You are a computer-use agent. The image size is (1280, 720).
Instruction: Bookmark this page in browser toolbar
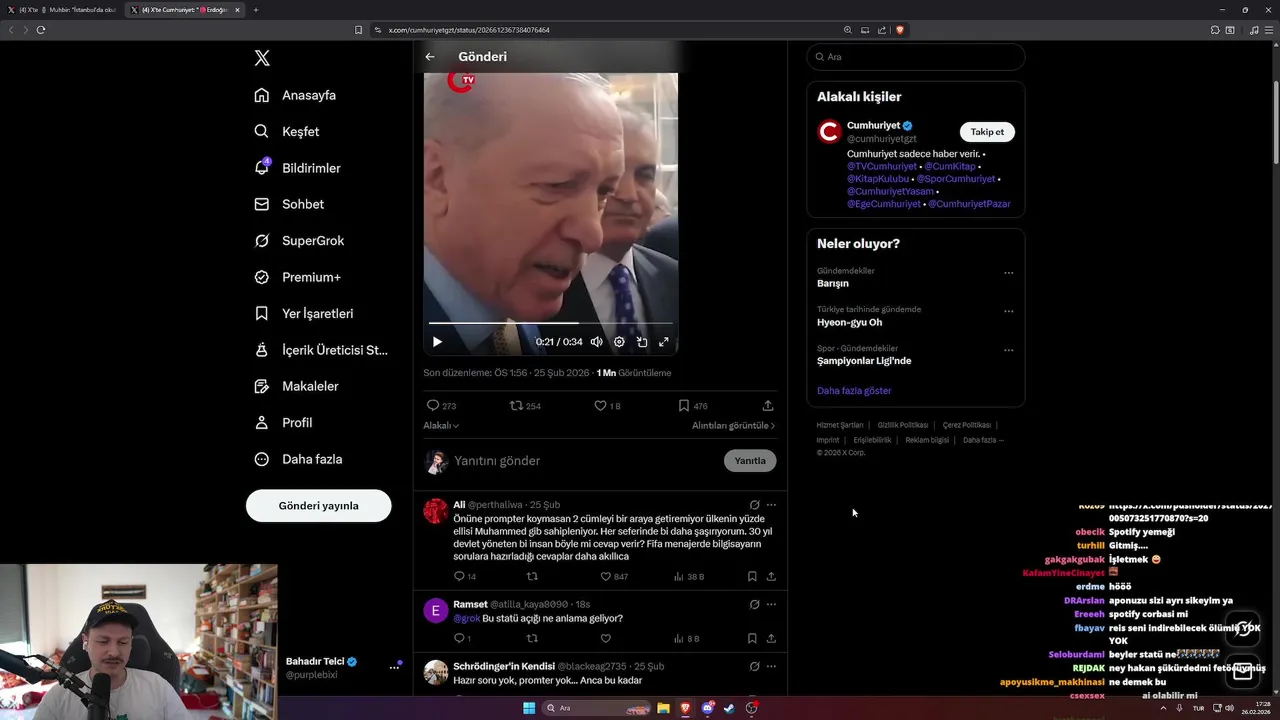[x=359, y=30]
